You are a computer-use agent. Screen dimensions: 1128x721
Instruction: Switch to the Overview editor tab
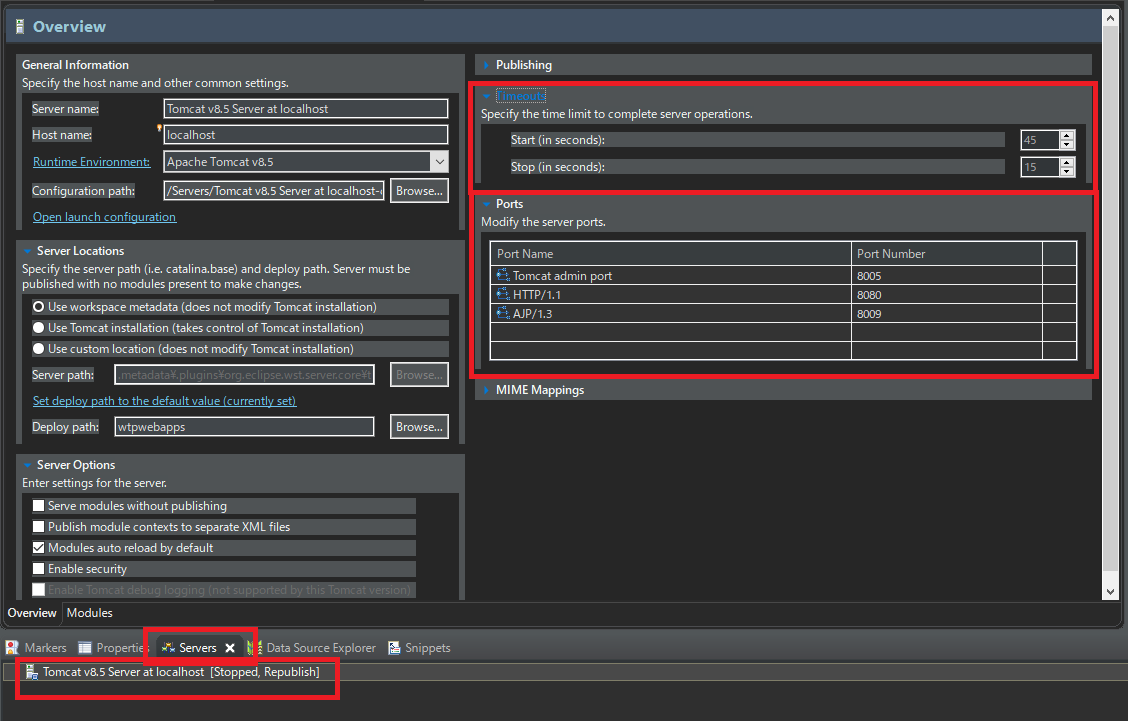click(x=32, y=613)
